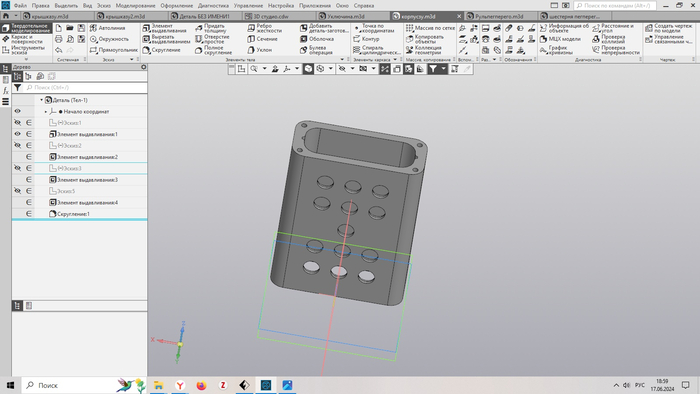This screenshot has height=394, width=700.
Task: Open МЦХ модели mass properties
Action: 560,39
